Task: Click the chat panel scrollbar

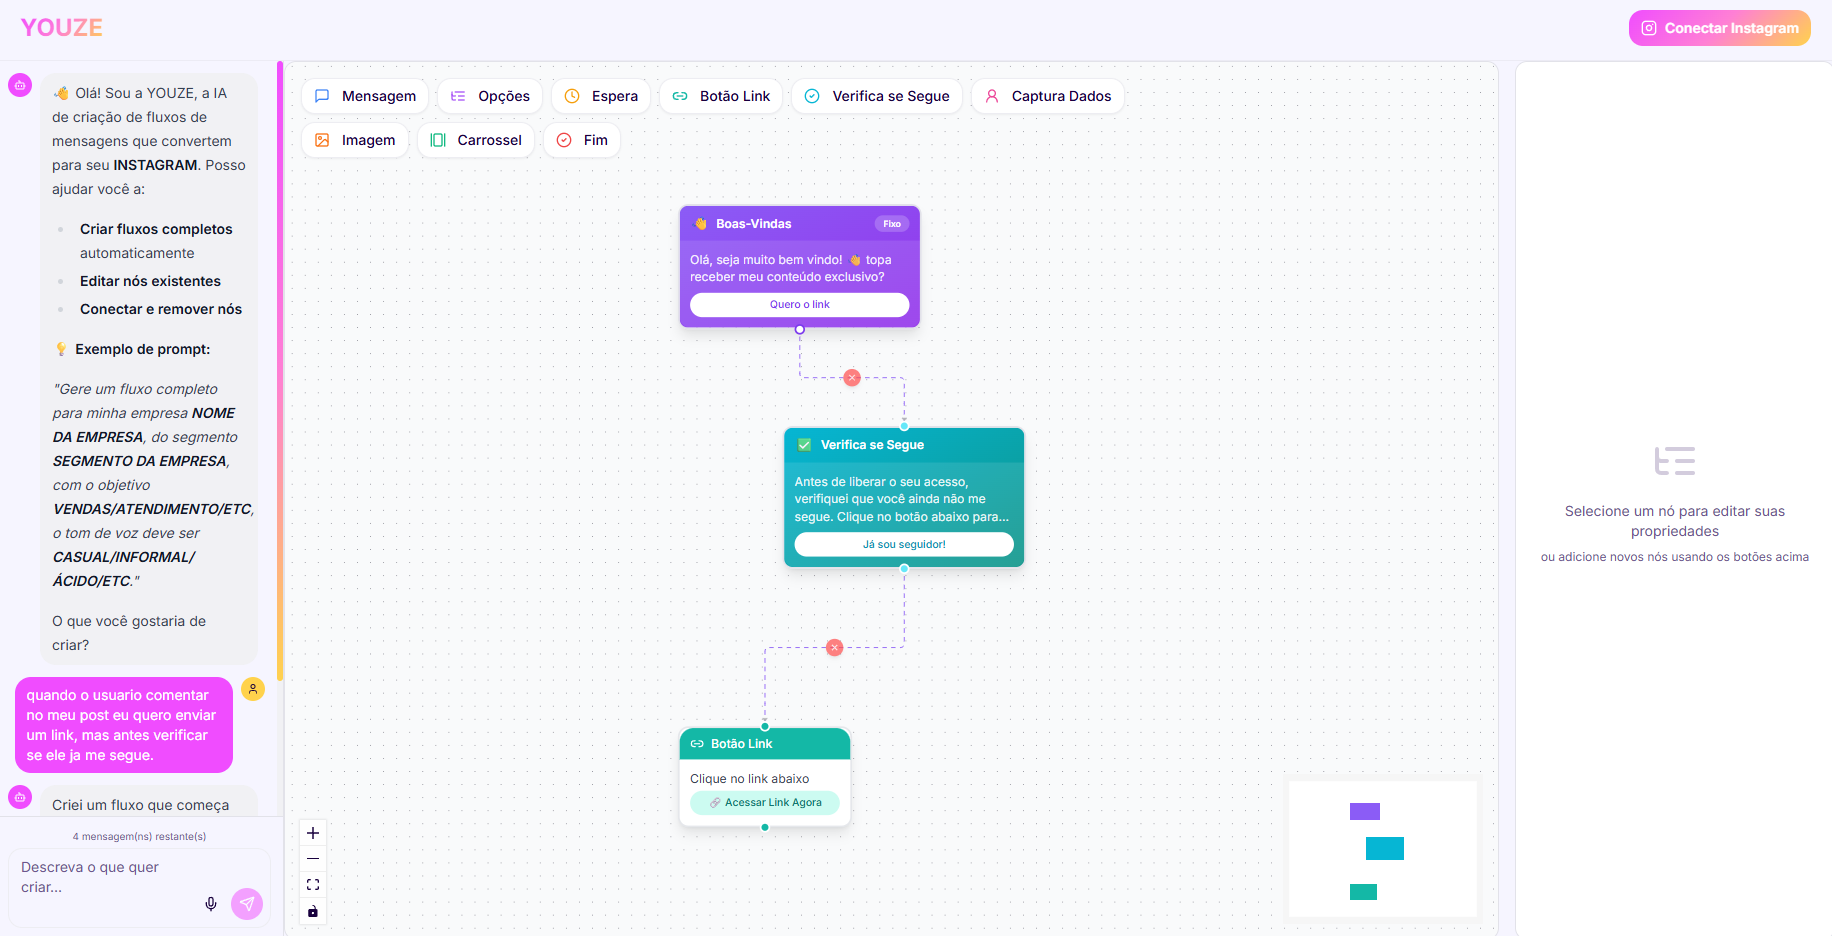Action: coord(280,370)
